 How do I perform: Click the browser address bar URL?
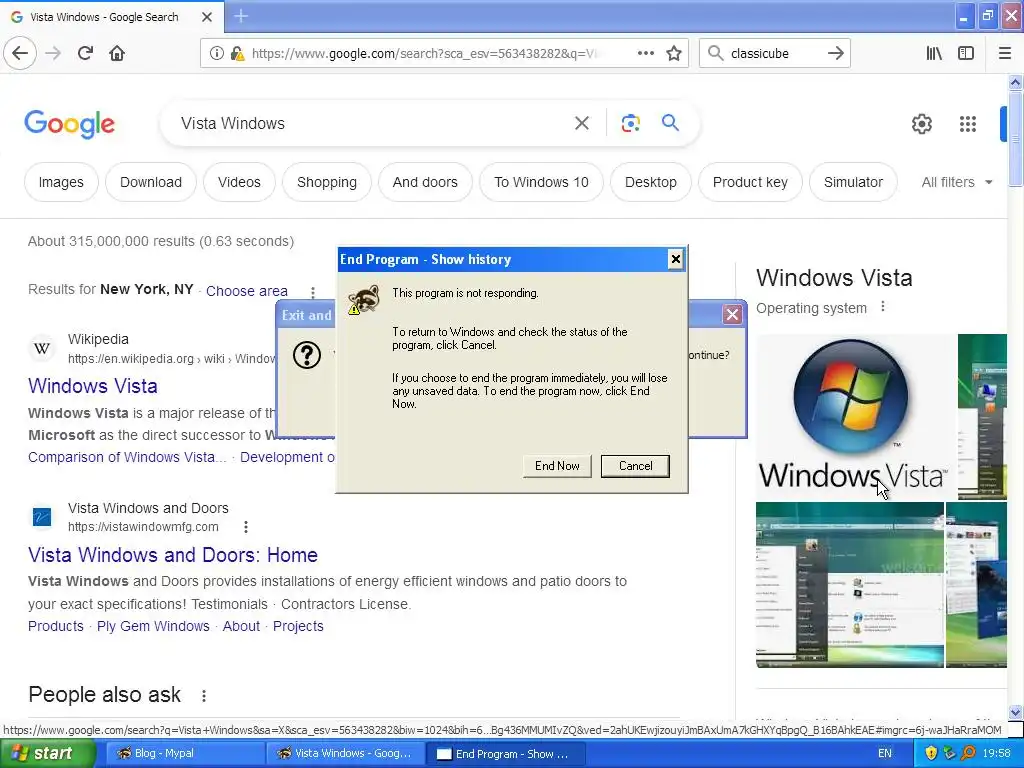(424, 54)
